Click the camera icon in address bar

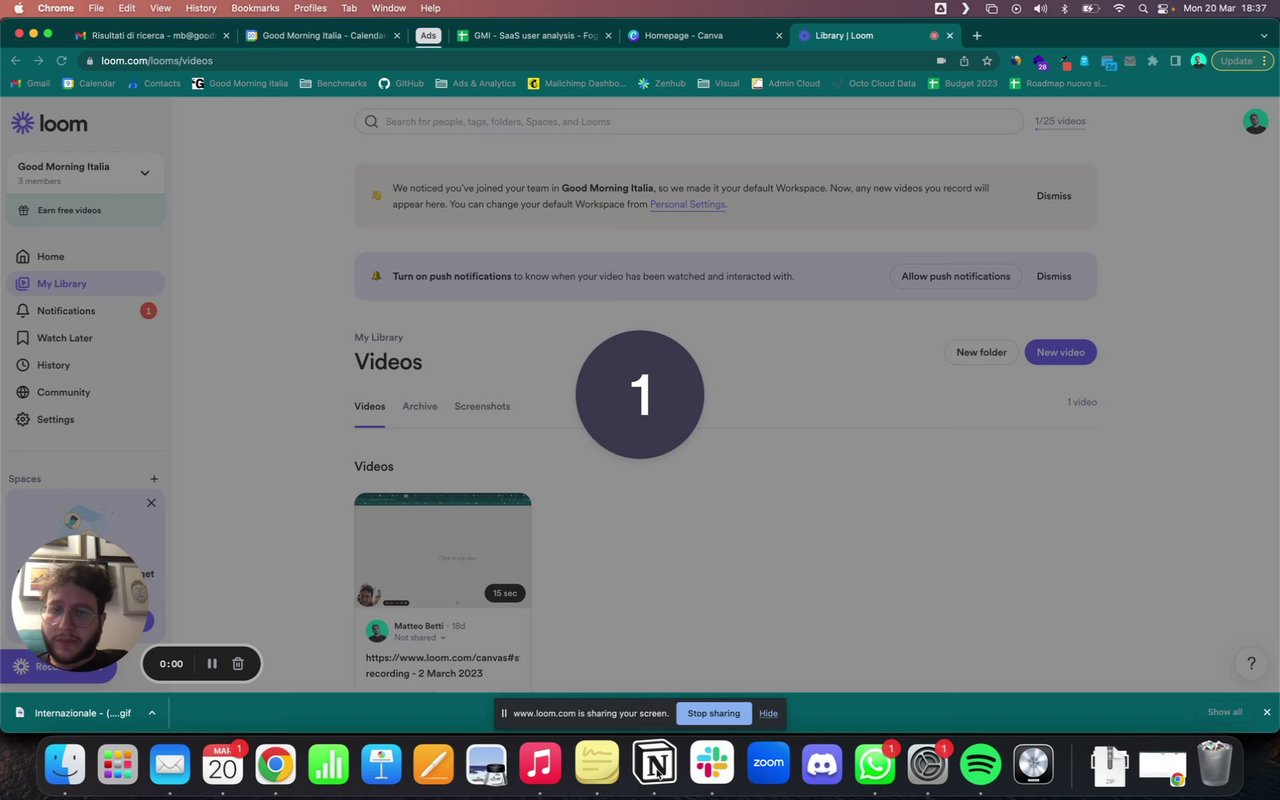pyautogui.click(x=941, y=61)
